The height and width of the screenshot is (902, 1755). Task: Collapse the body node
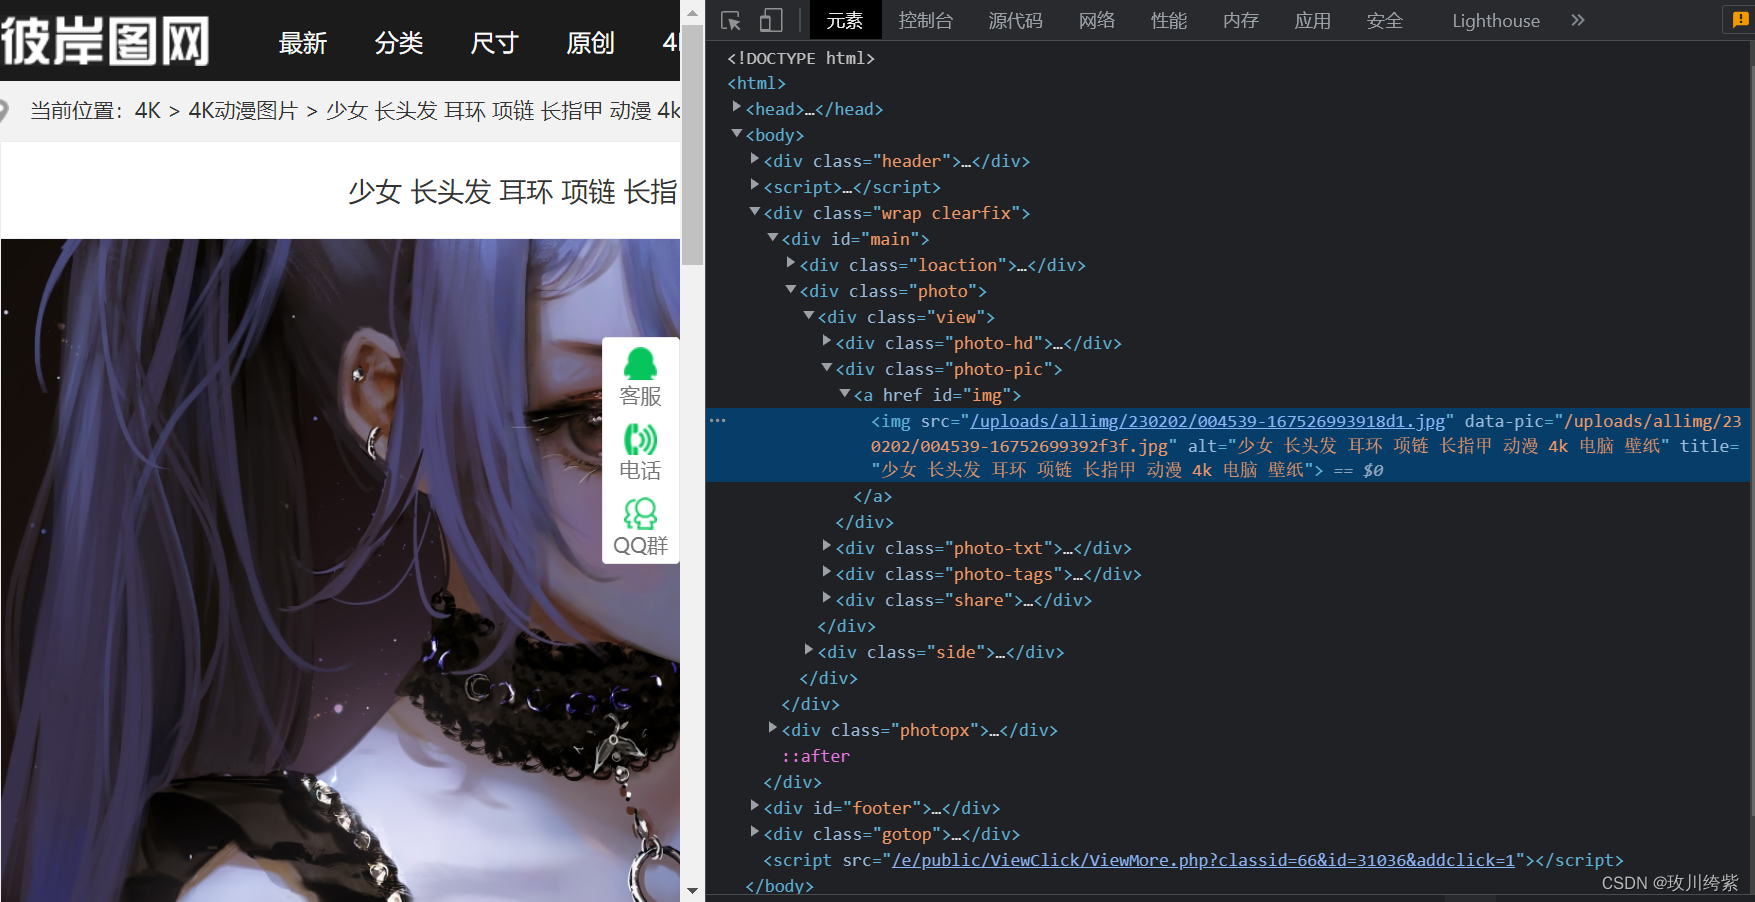[x=737, y=133]
